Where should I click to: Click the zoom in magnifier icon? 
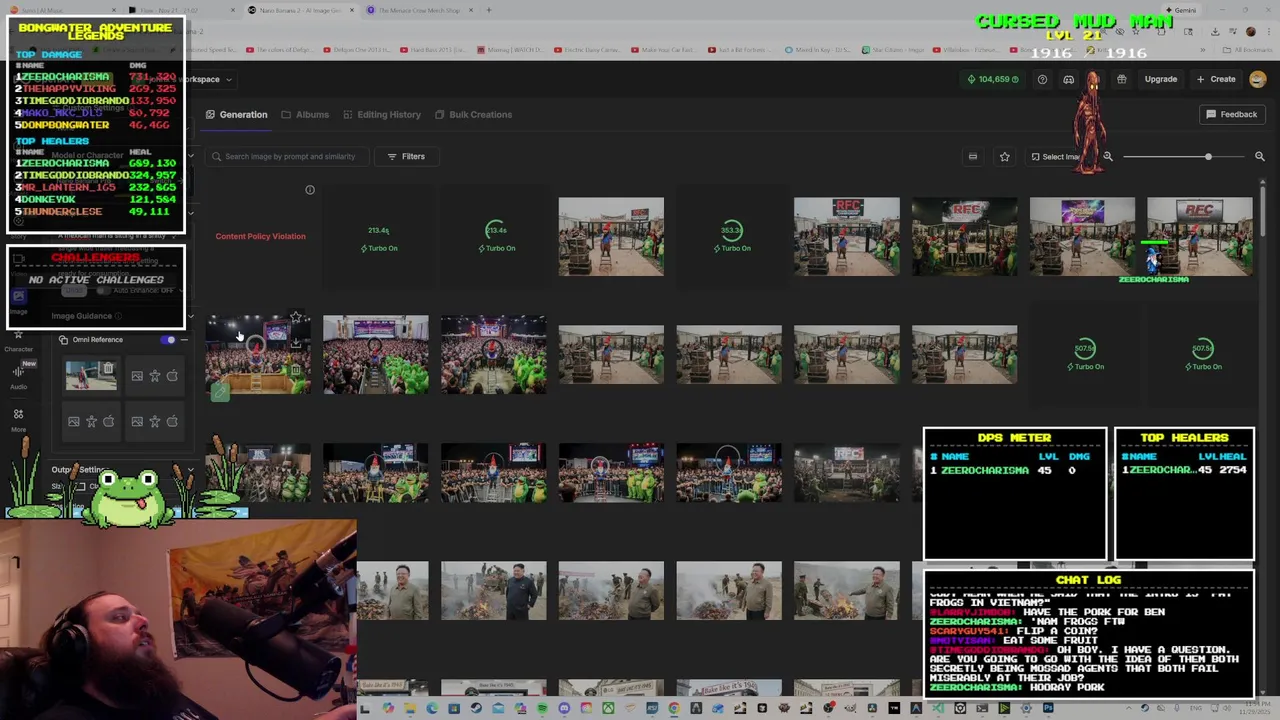click(1259, 156)
